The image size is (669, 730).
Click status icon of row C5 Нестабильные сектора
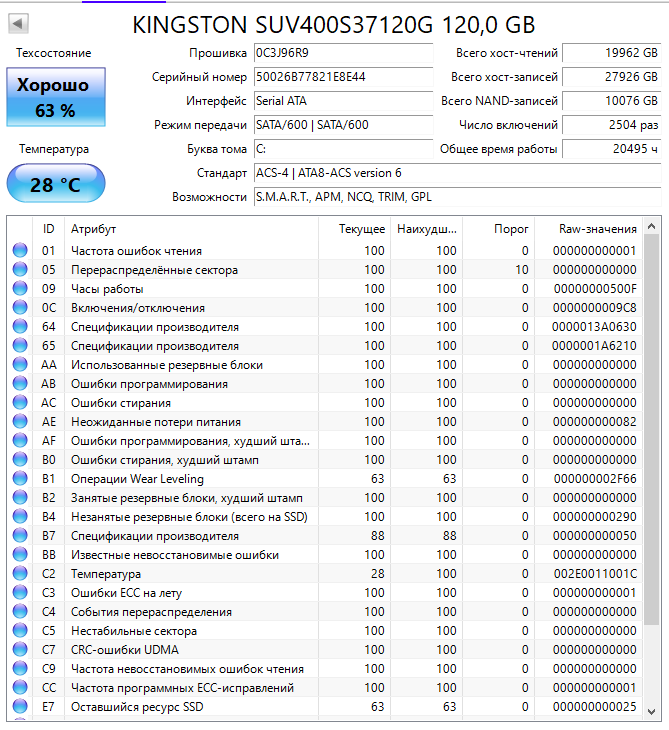tap(20, 631)
